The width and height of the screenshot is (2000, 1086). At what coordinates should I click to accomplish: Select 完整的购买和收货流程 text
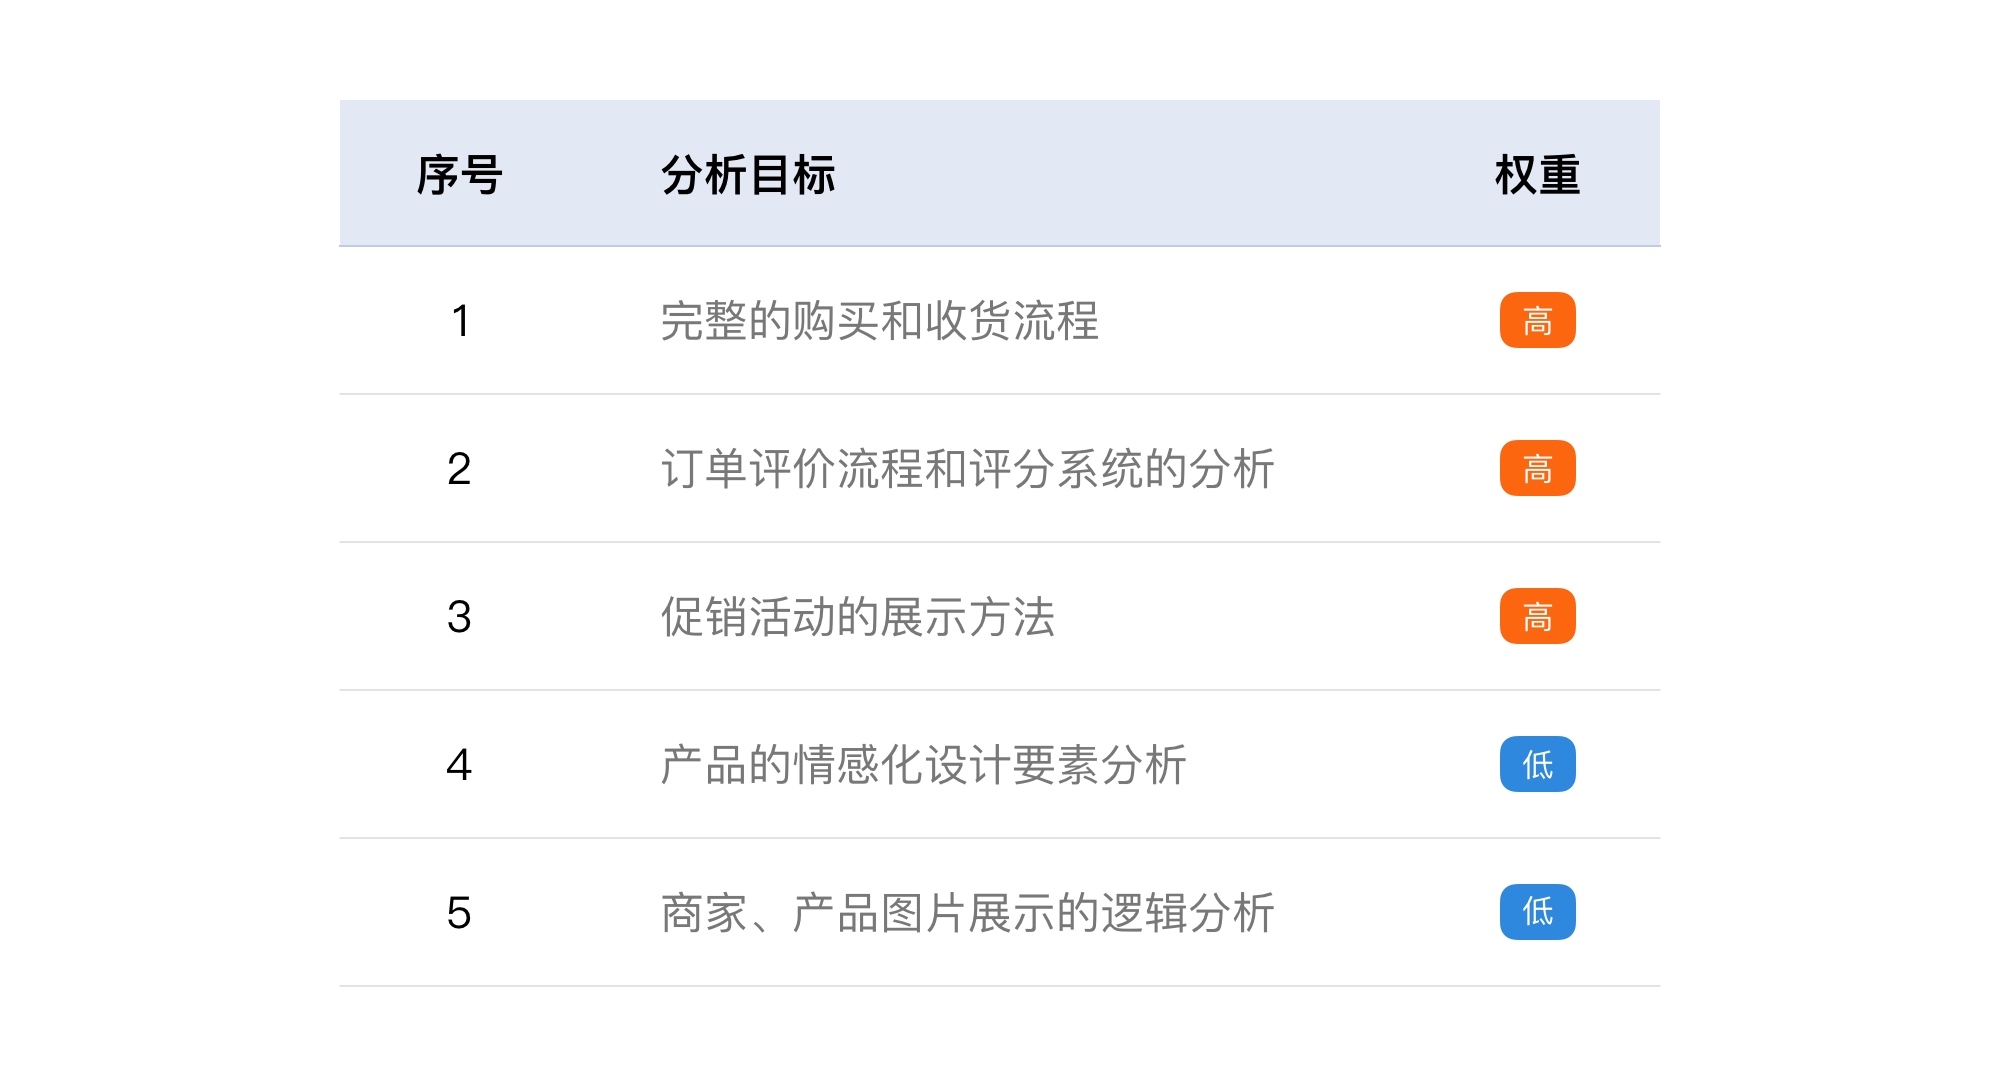(880, 321)
